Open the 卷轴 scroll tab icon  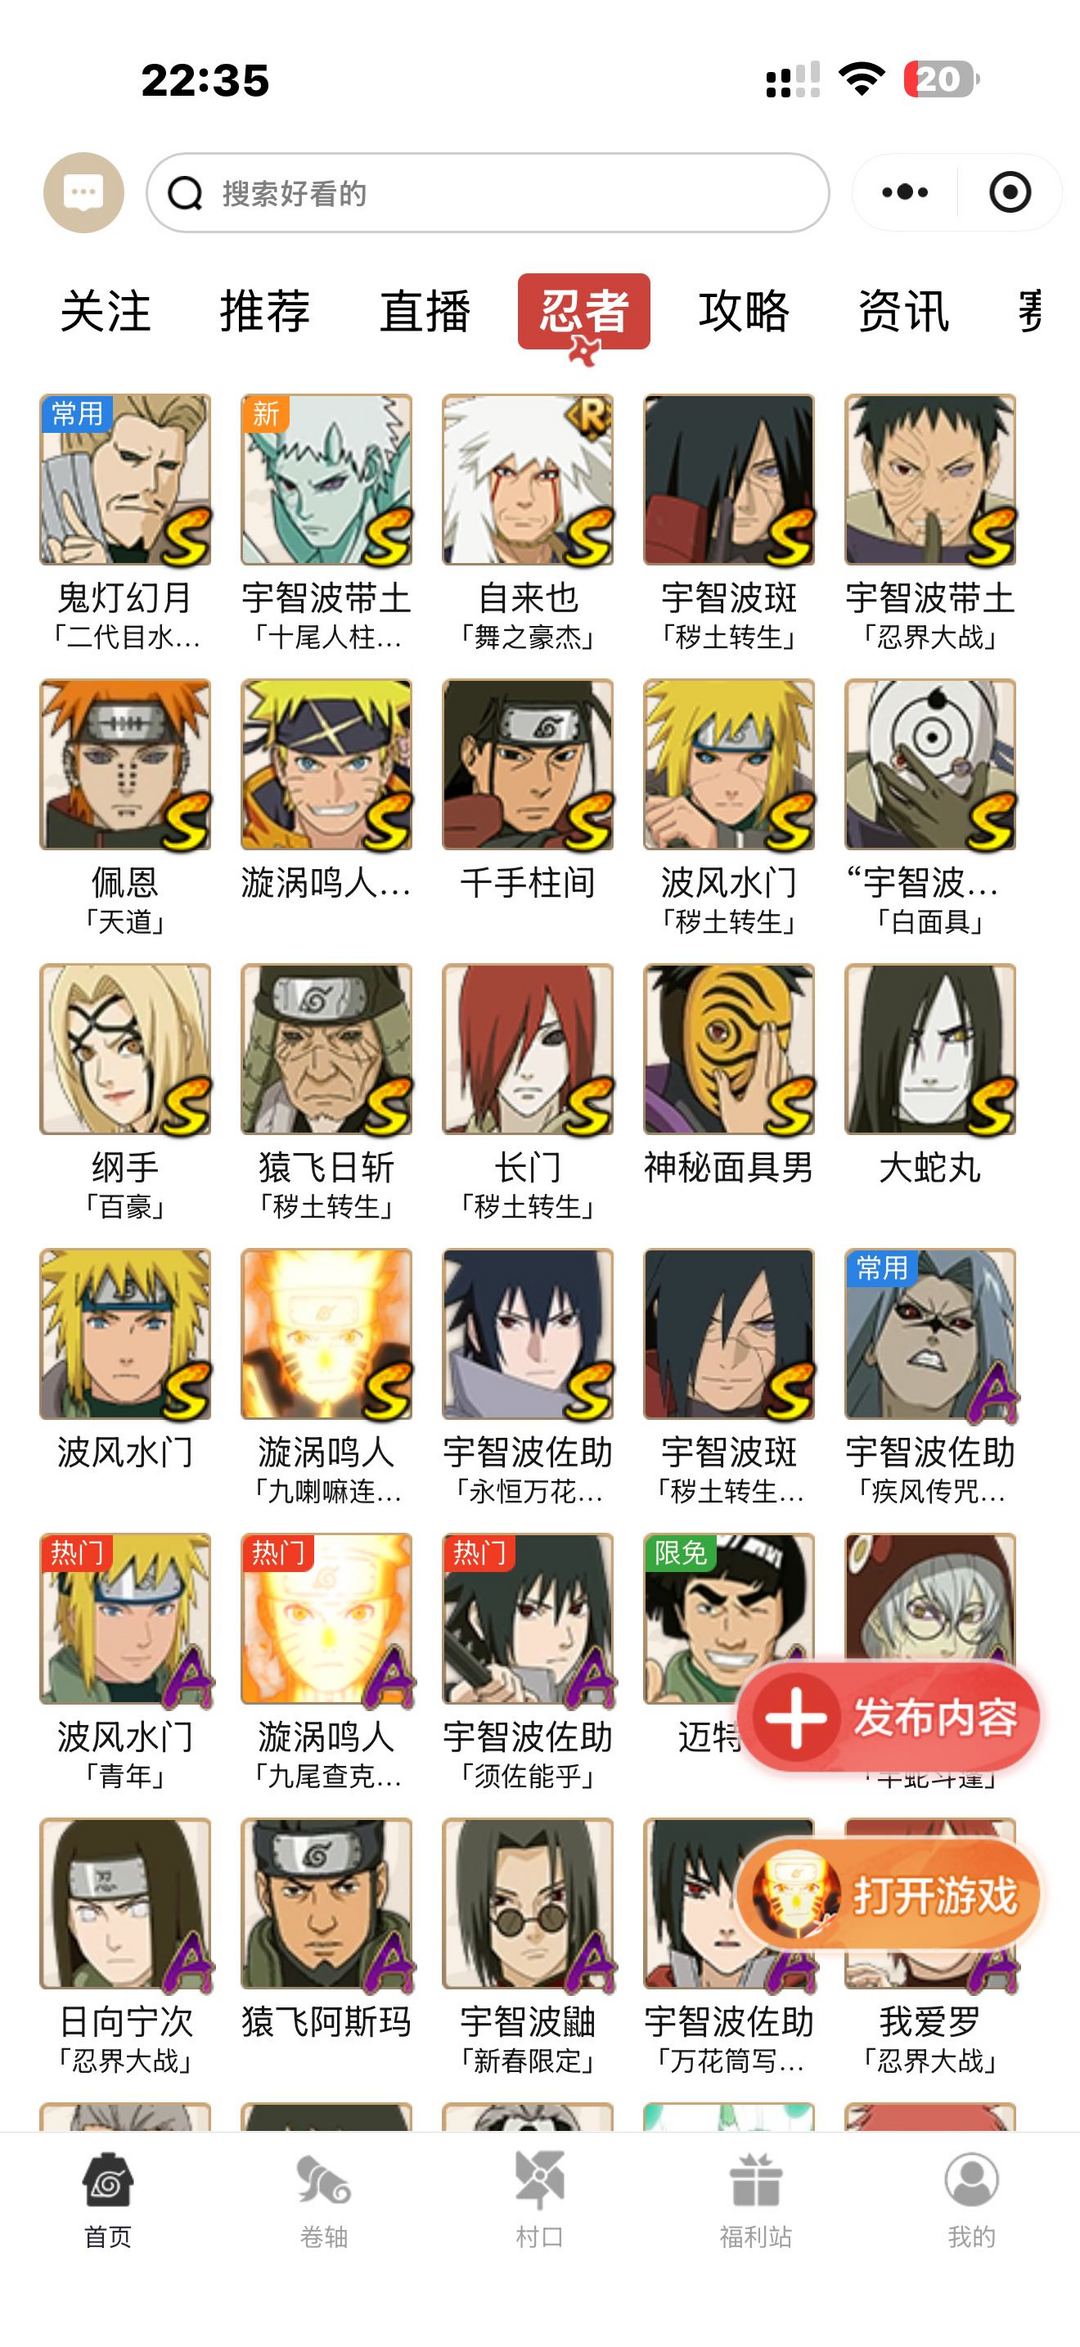click(x=324, y=2181)
